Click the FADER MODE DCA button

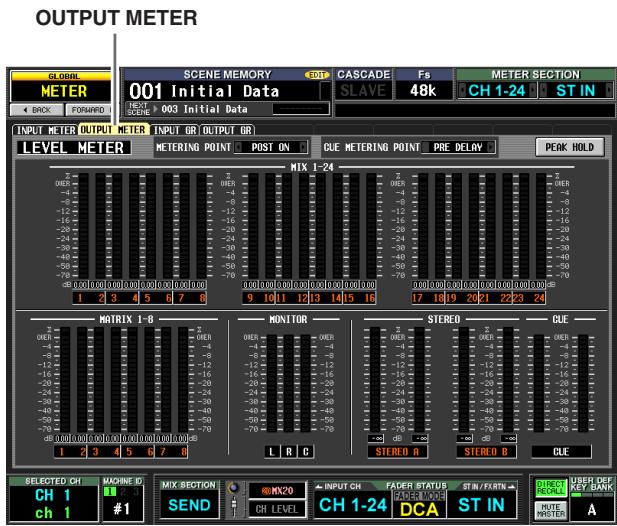(419, 505)
